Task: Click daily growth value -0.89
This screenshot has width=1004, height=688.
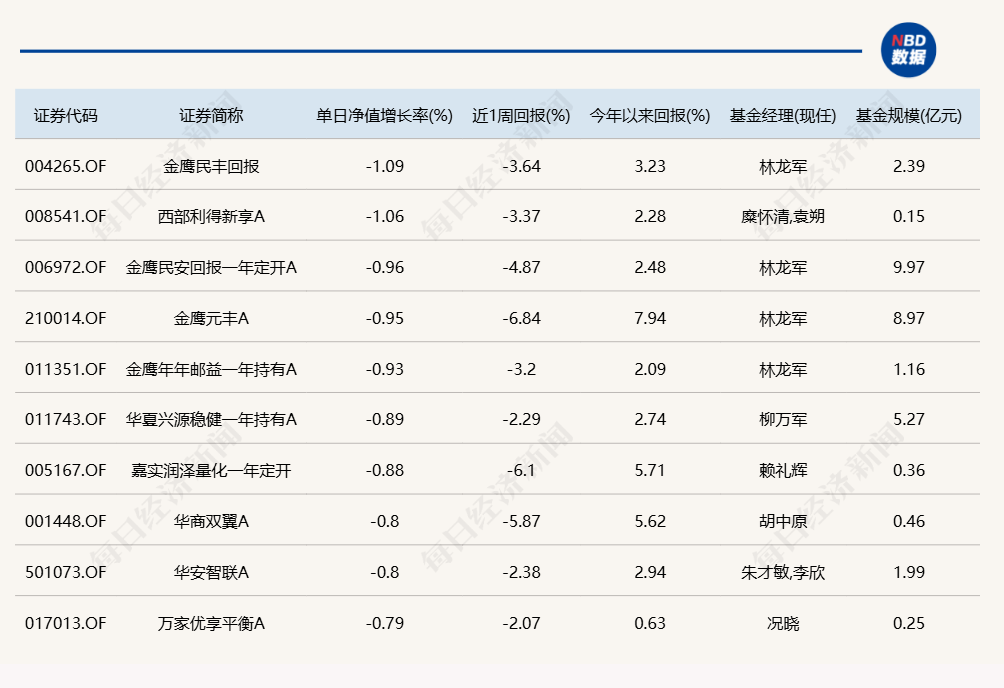Action: [x=384, y=419]
